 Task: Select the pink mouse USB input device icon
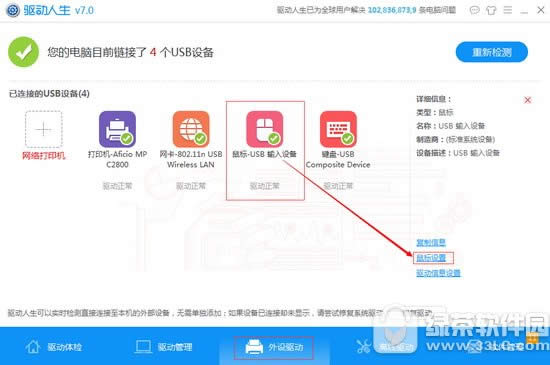coord(264,129)
